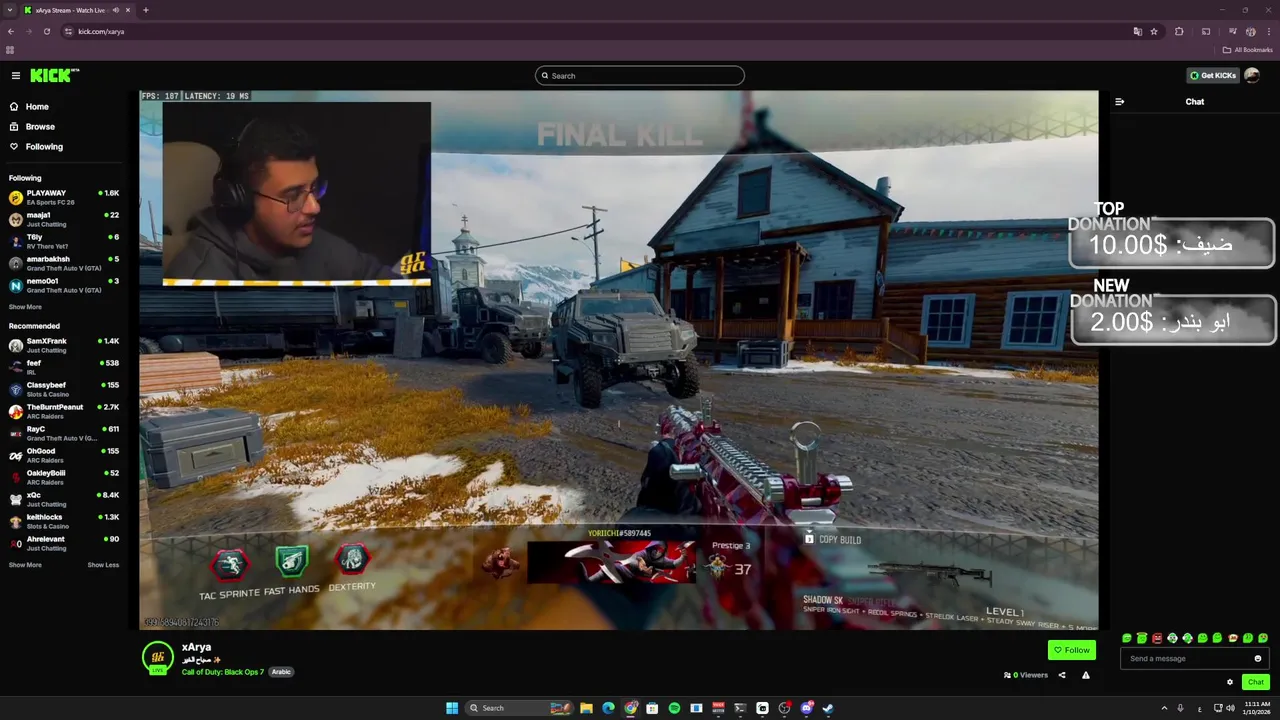Go back in browser history
1280x720 pixels.
point(11,31)
